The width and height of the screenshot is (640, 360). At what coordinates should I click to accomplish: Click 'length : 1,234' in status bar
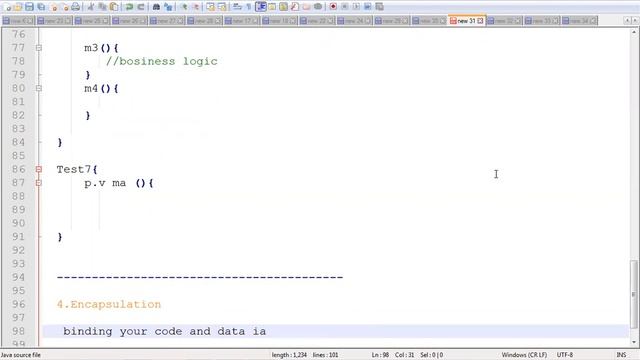pos(289,355)
